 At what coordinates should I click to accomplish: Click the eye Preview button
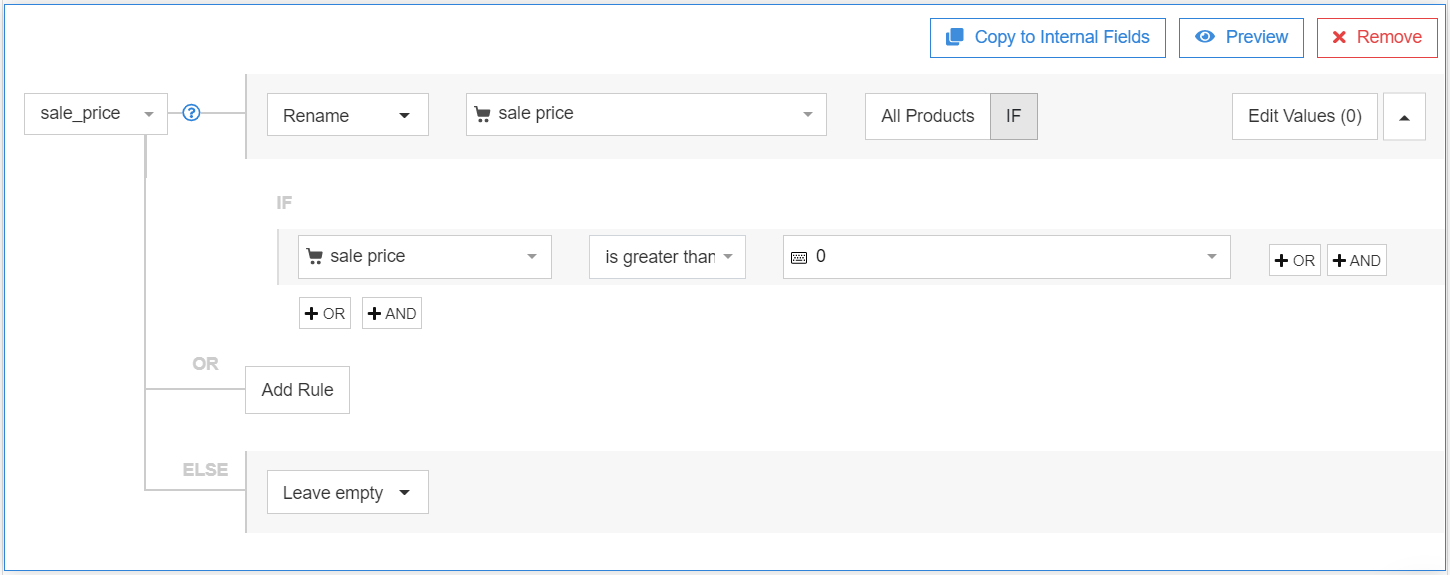click(1241, 38)
